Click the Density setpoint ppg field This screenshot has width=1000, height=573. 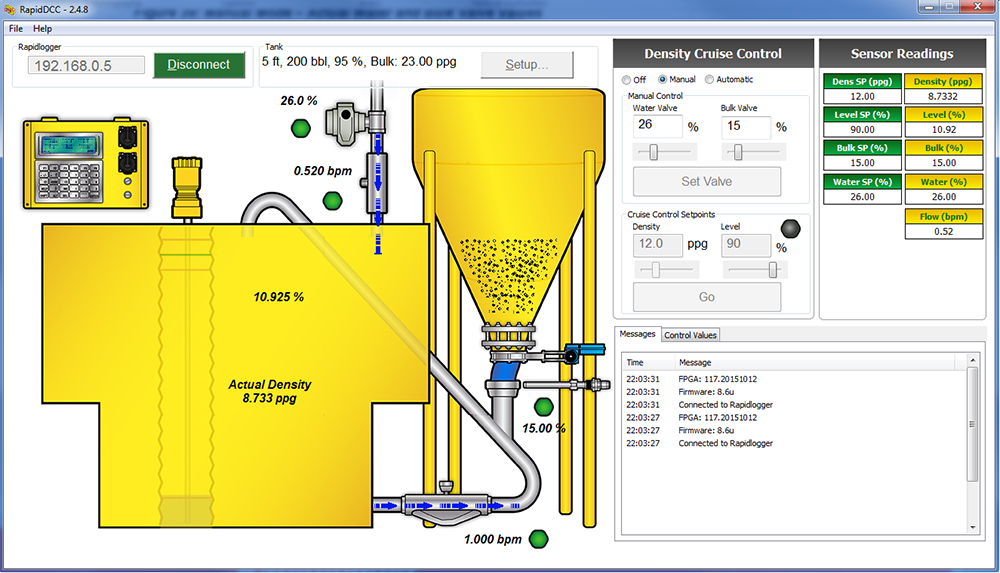click(x=658, y=244)
